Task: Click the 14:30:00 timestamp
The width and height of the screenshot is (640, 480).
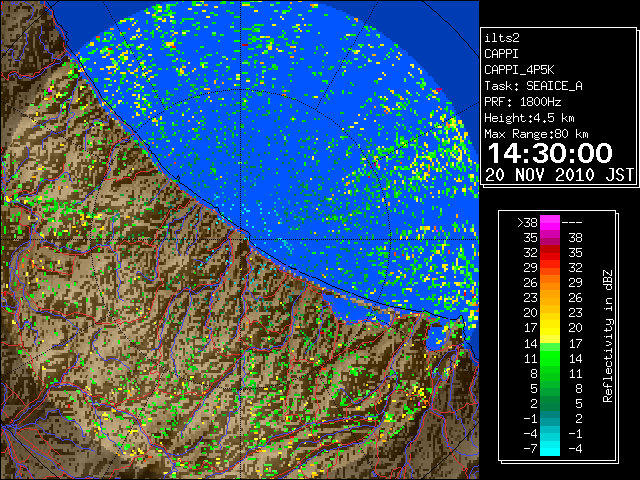Action: point(550,153)
